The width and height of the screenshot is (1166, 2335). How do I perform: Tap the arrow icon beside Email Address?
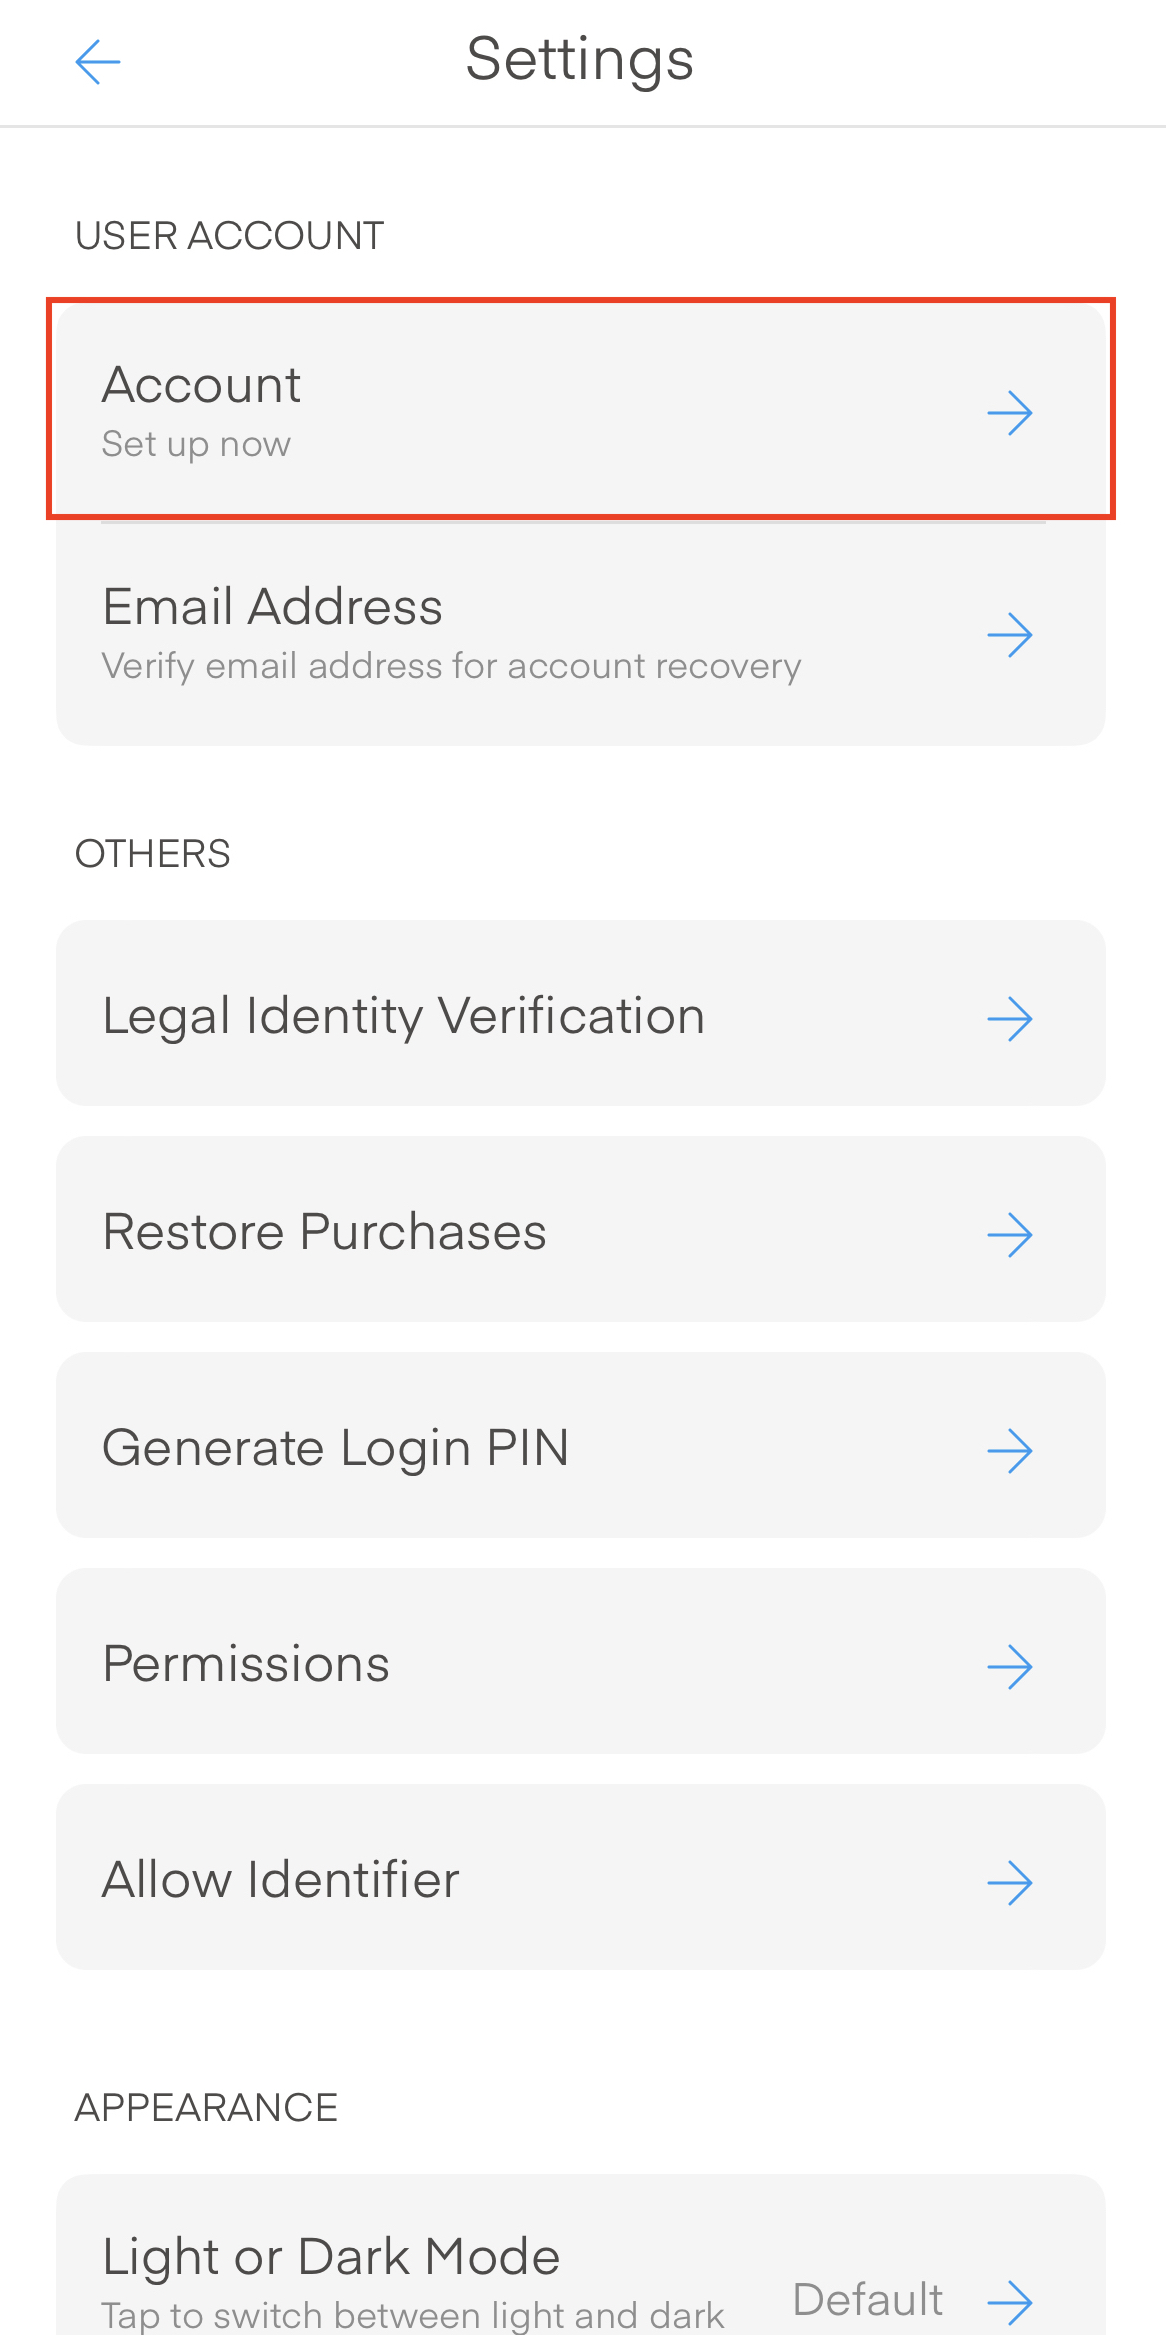[1009, 635]
